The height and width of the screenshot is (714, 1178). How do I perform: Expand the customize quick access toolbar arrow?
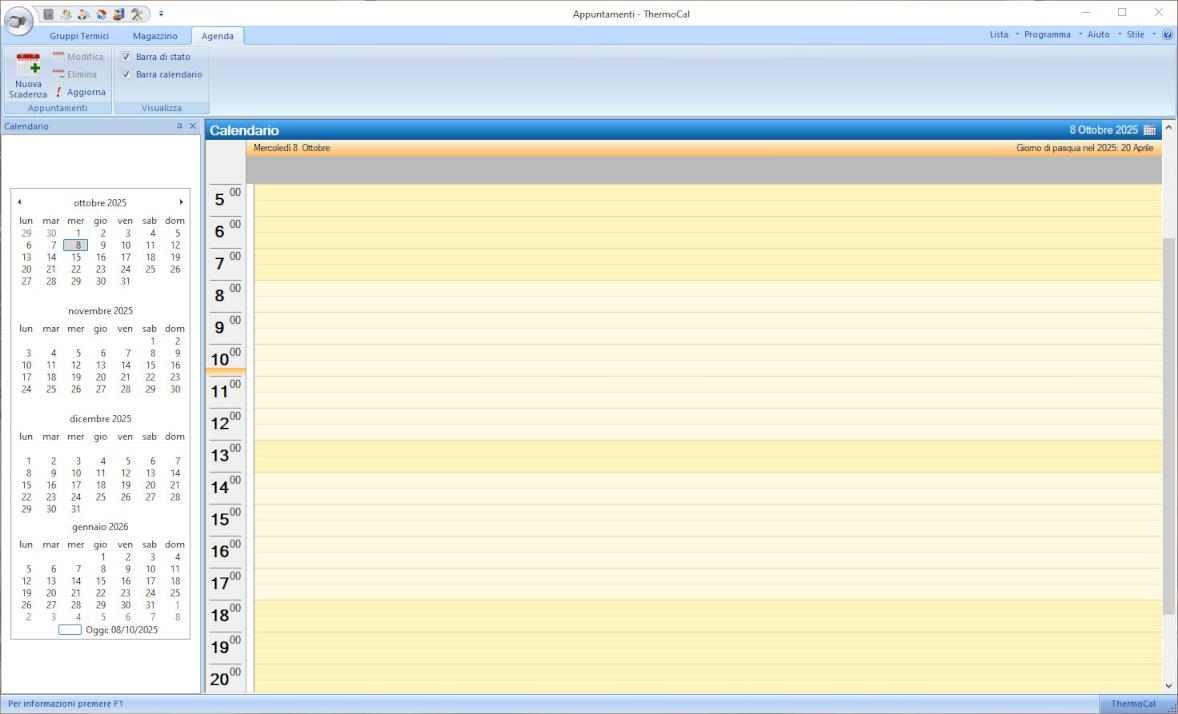[x=161, y=13]
